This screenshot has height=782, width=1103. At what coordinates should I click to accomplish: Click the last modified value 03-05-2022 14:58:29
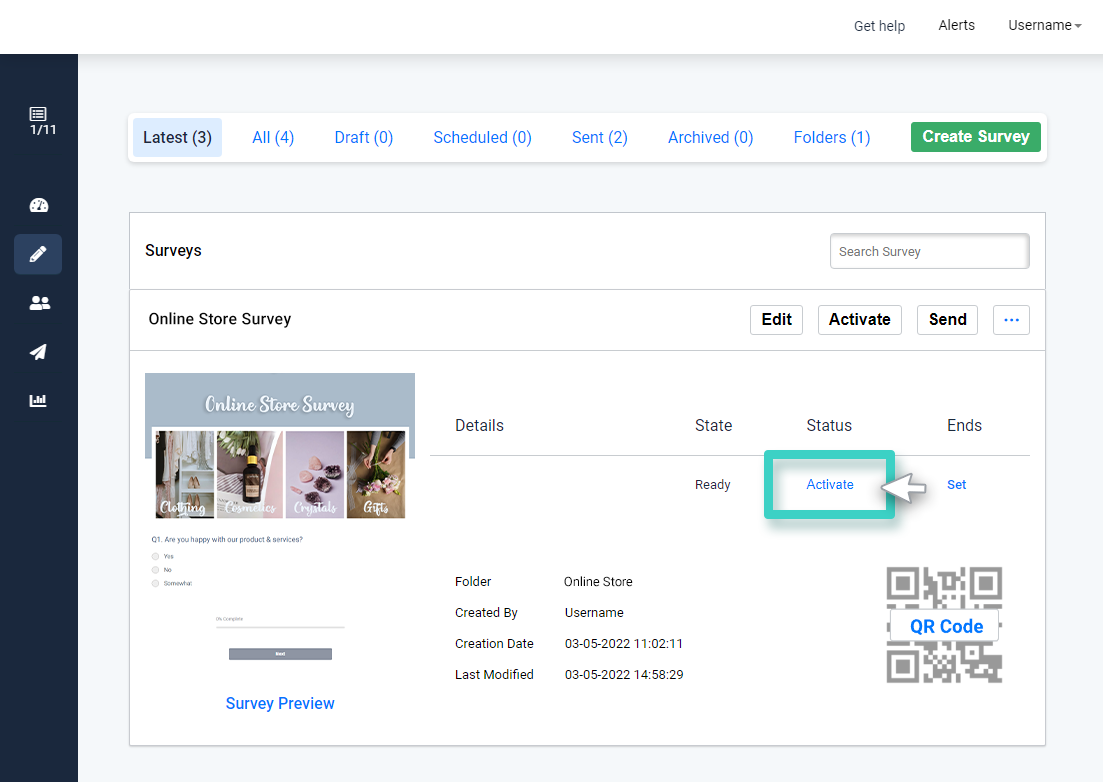pos(624,674)
